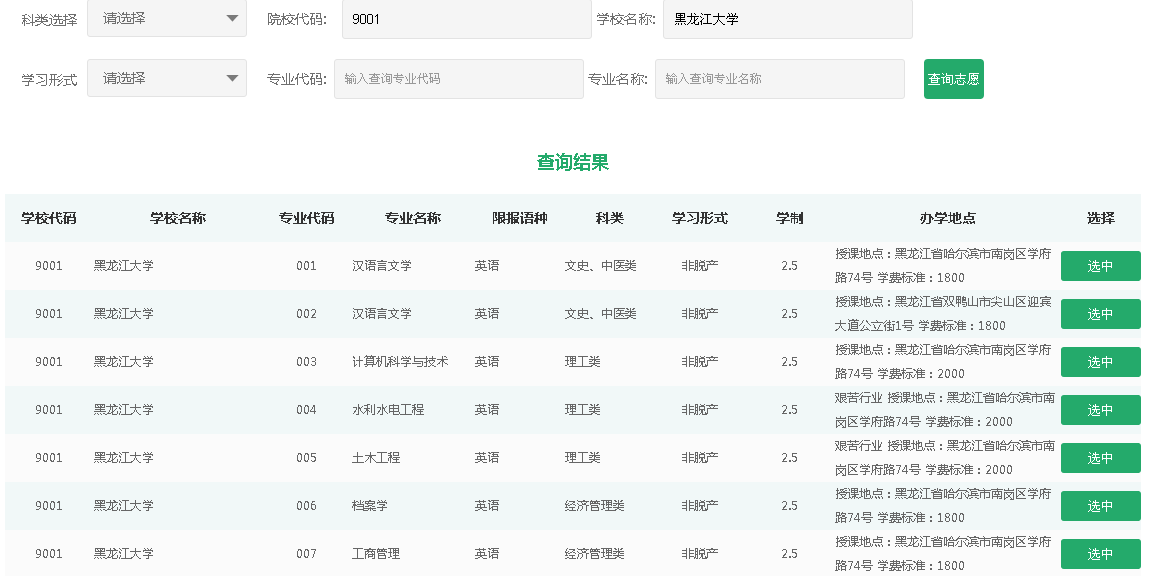
Task: Pick 006 档案学 using 选中 button
Action: 1100,506
